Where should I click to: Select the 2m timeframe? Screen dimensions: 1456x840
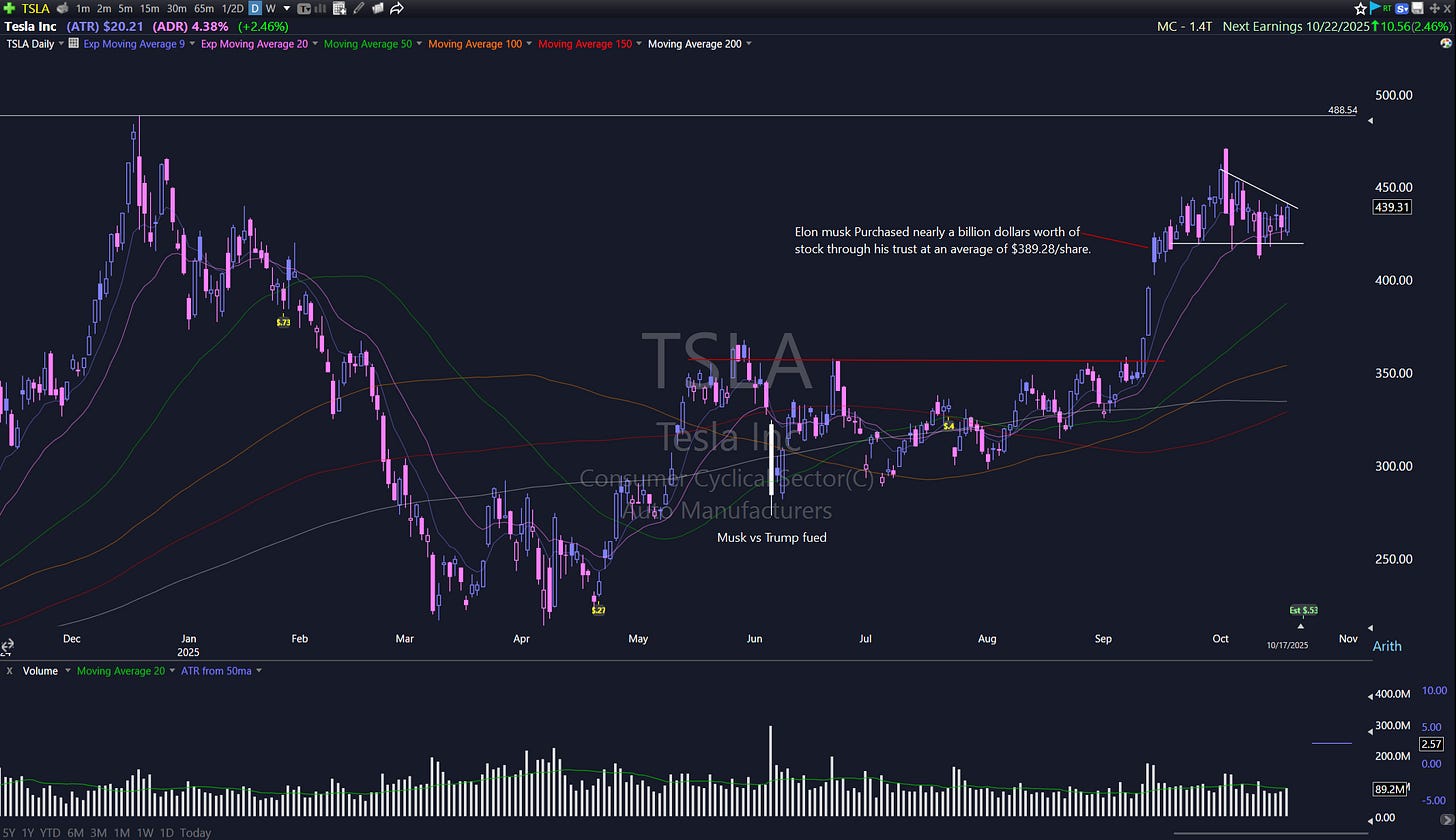click(103, 8)
